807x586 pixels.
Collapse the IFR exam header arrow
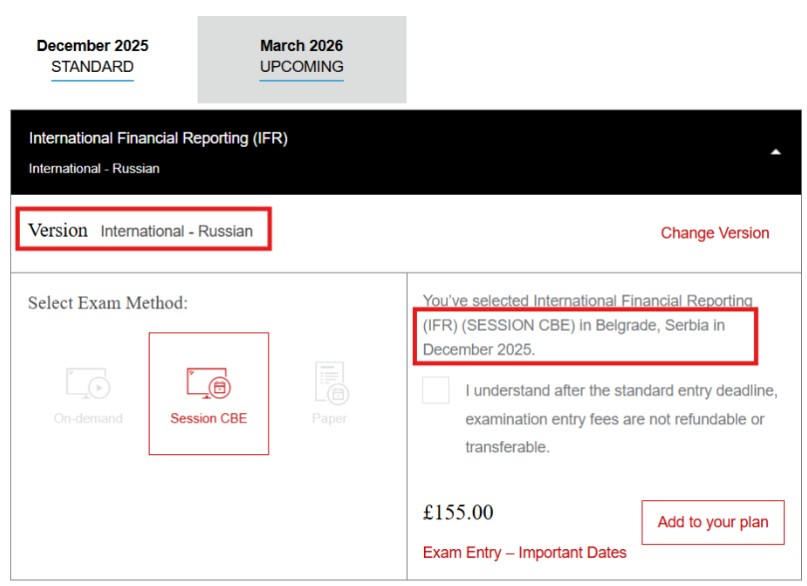coord(775,153)
